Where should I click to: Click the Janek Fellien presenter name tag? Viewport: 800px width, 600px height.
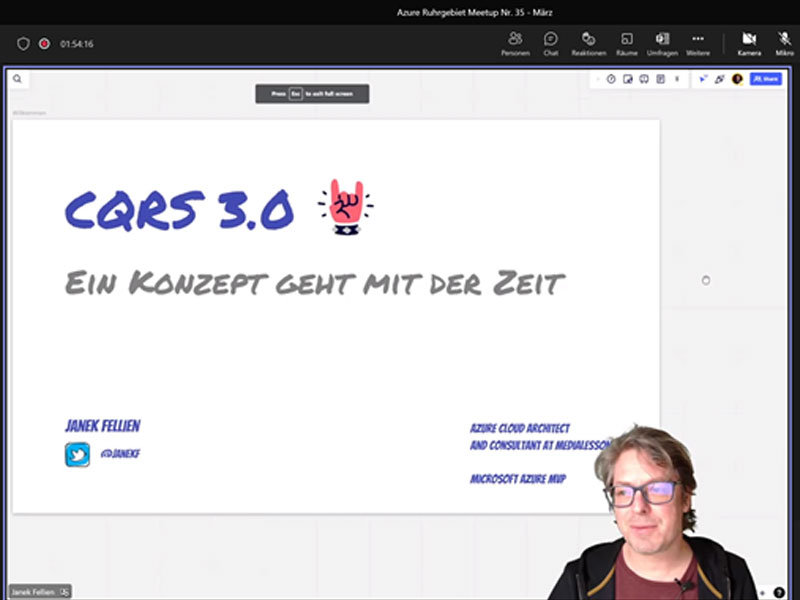pos(40,592)
